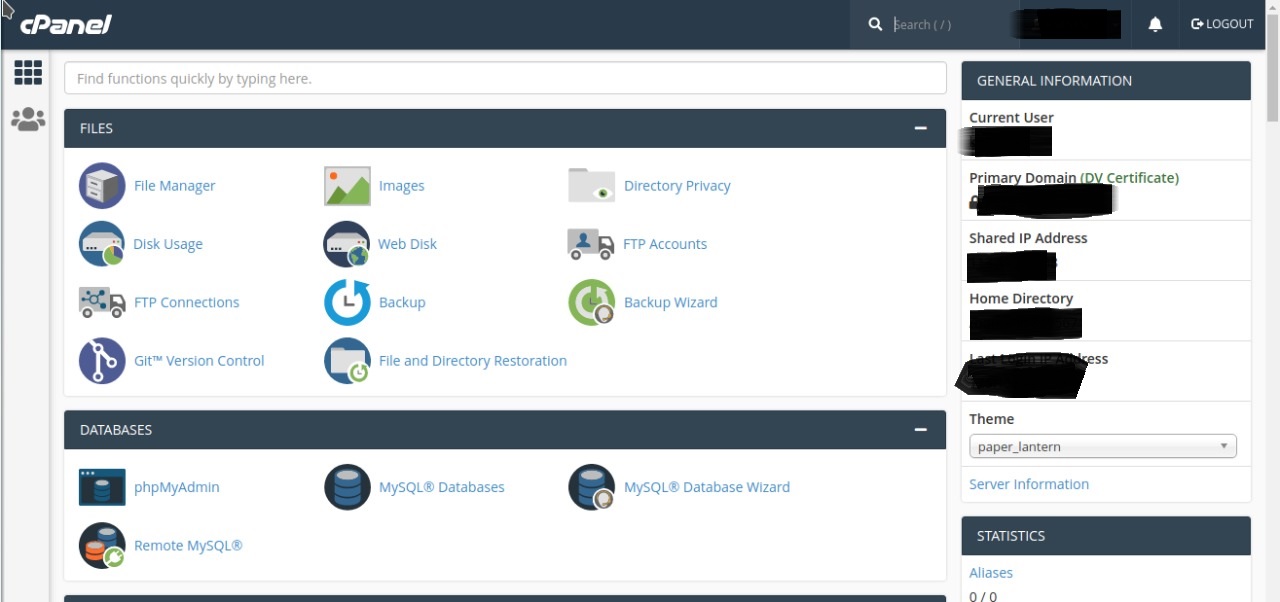Open the FTP Connections icon
Viewport: 1280px width, 602px height.
coord(102,302)
